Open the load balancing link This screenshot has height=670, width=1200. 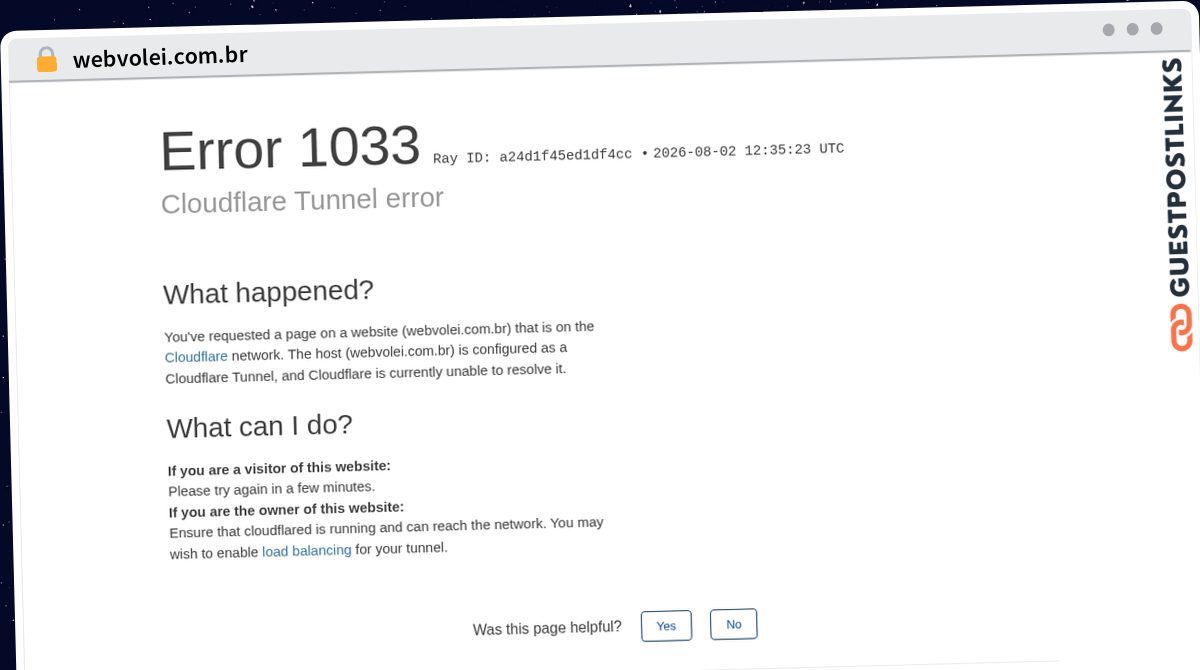[306, 551]
